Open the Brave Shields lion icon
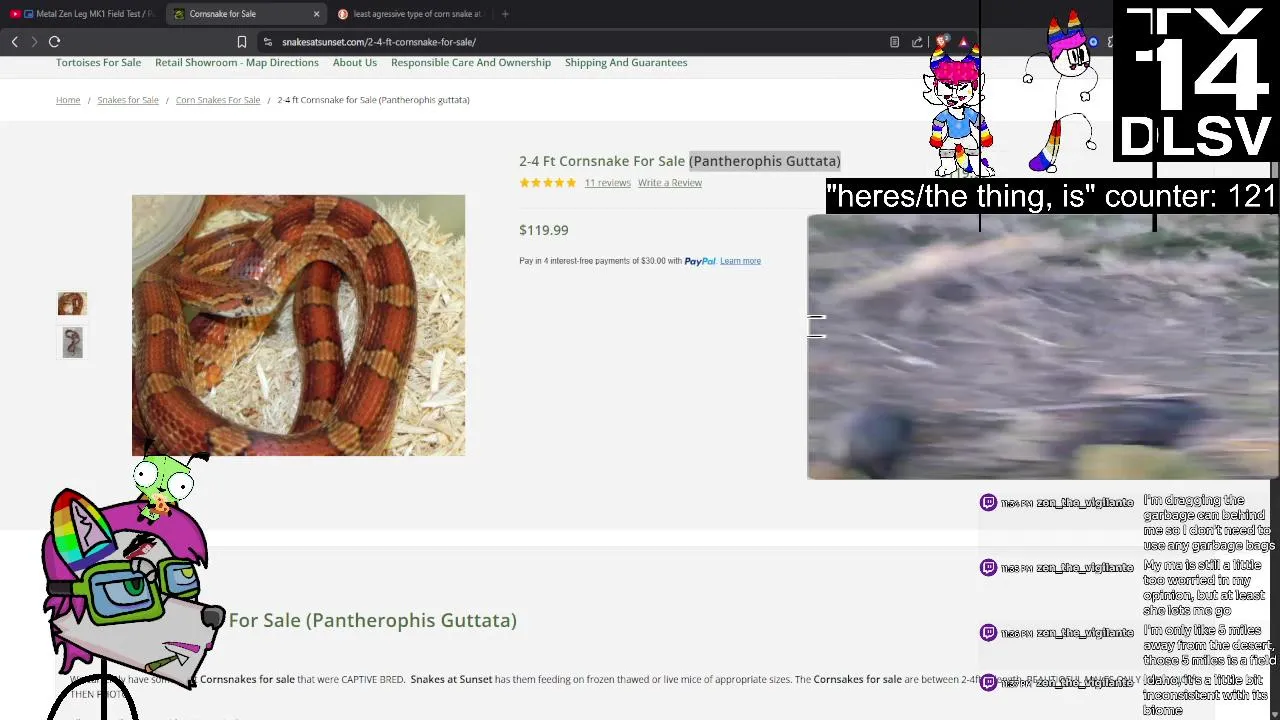 coord(942,42)
